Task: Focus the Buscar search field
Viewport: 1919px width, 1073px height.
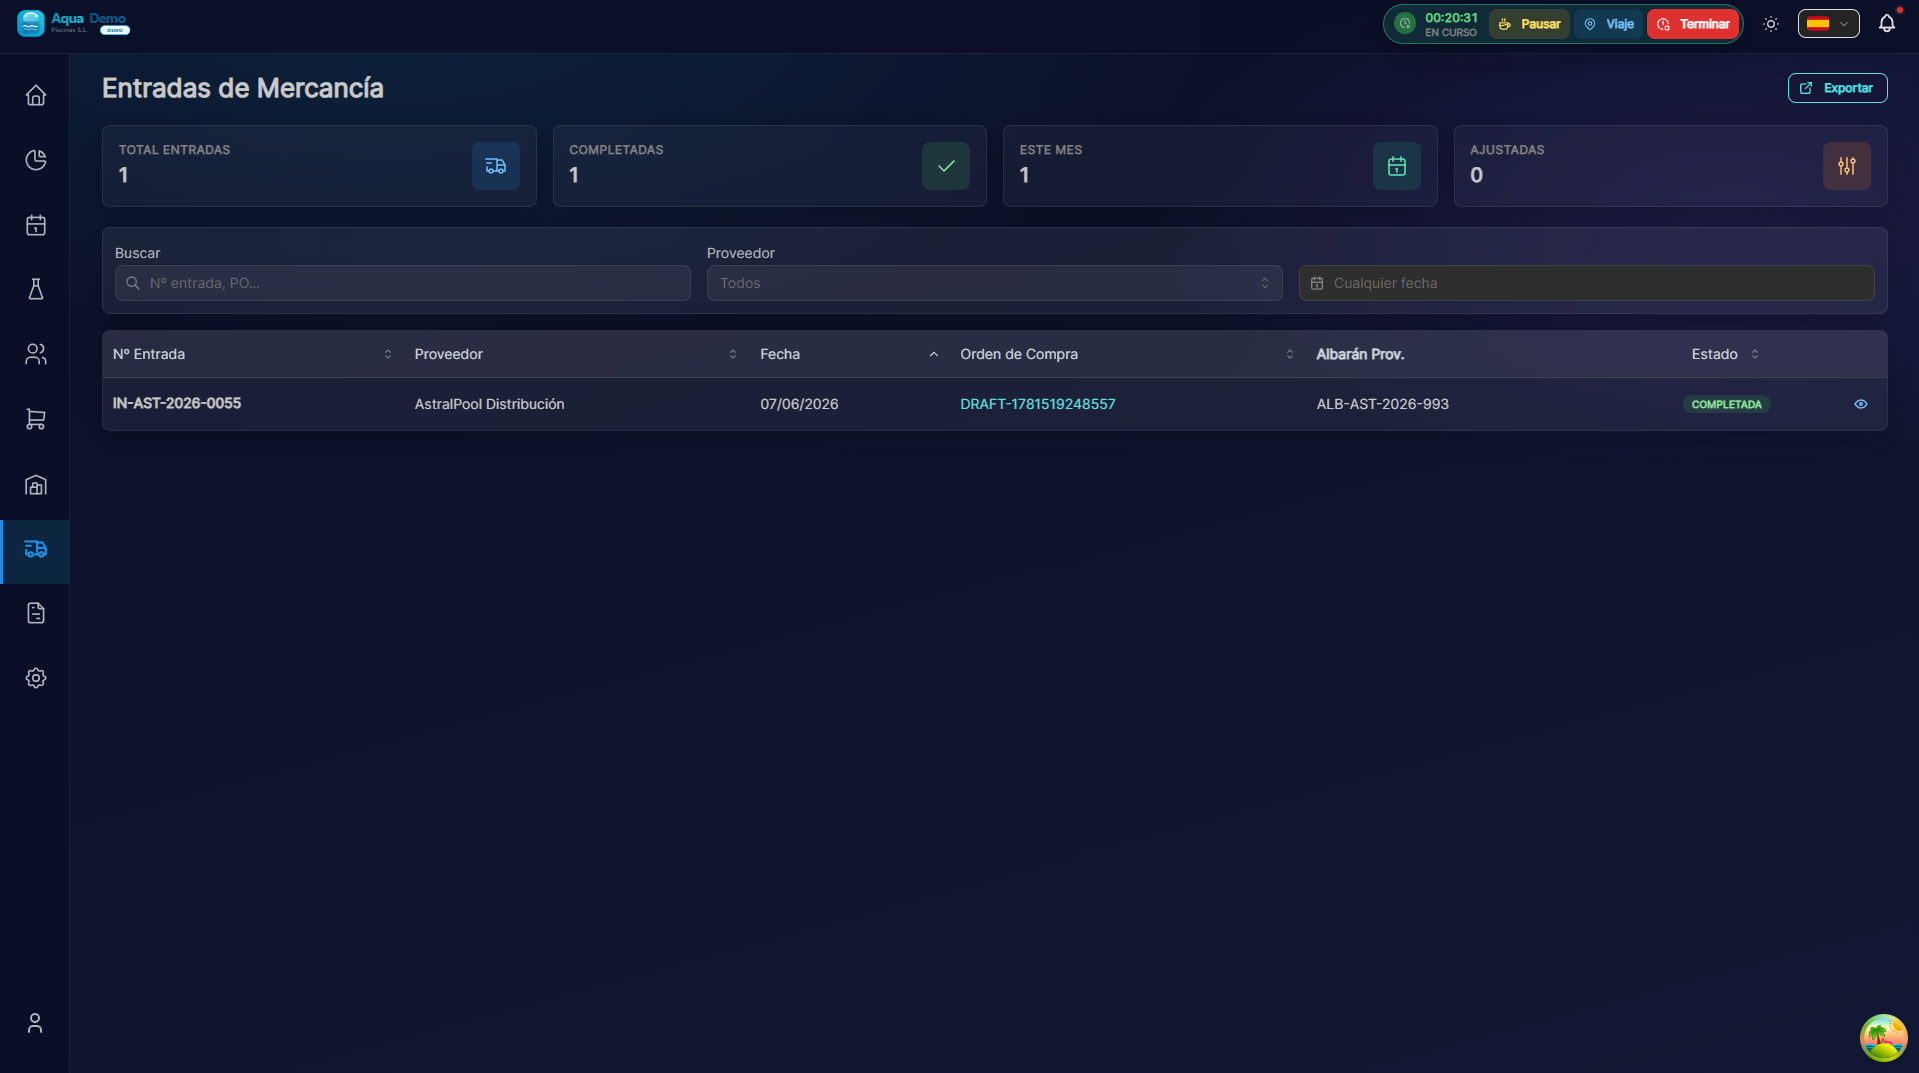Action: (x=403, y=283)
